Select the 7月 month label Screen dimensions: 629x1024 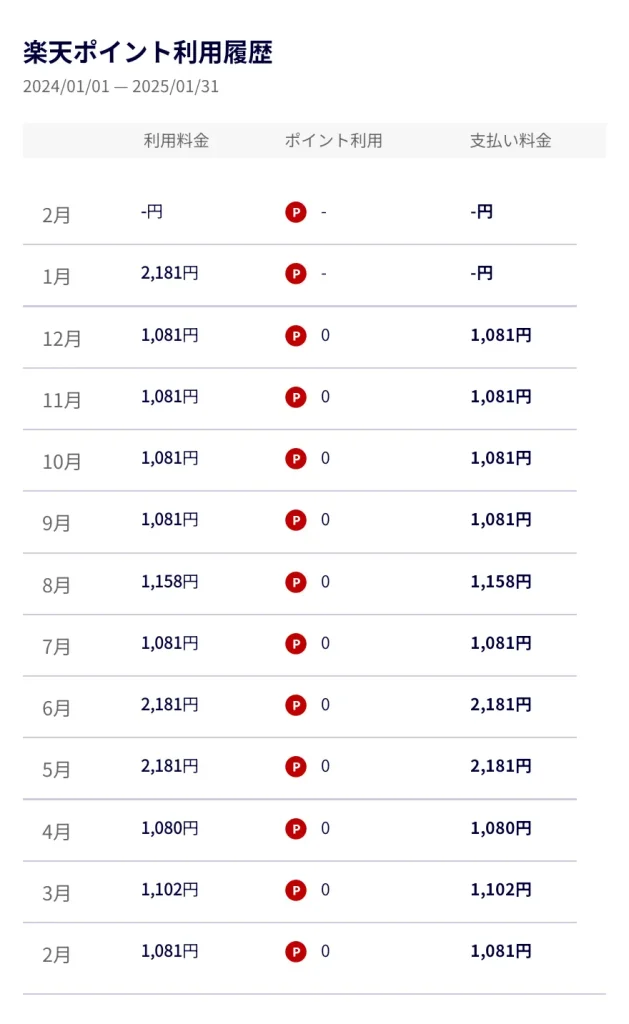click(x=57, y=647)
